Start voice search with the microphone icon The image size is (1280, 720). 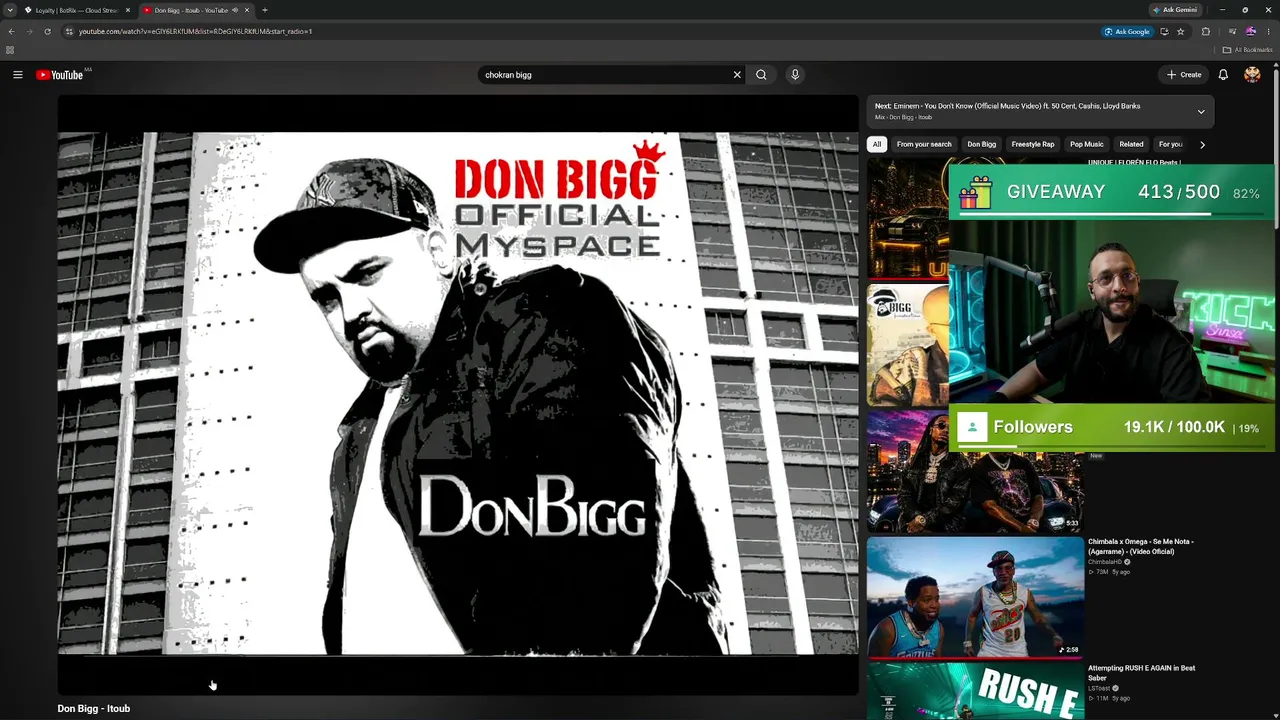(x=795, y=75)
